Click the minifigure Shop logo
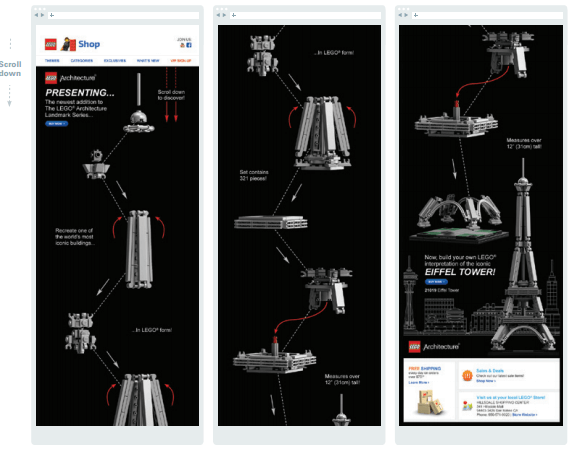Screen dimensions: 583x460 68,44
